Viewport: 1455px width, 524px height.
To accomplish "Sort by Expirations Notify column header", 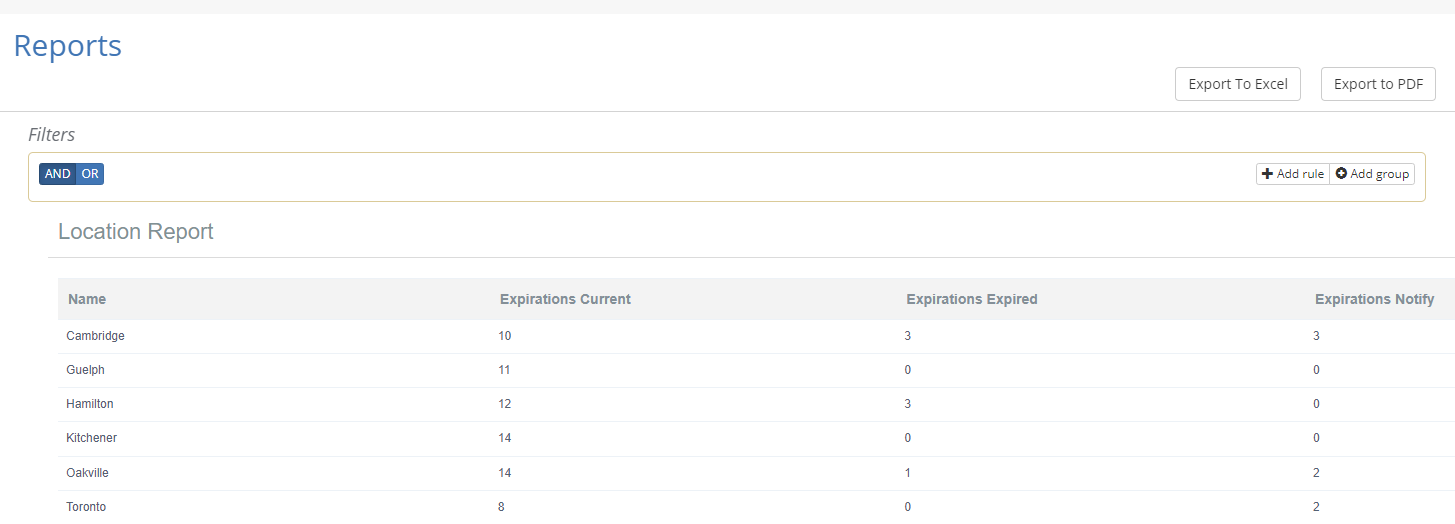I will pos(1374,299).
